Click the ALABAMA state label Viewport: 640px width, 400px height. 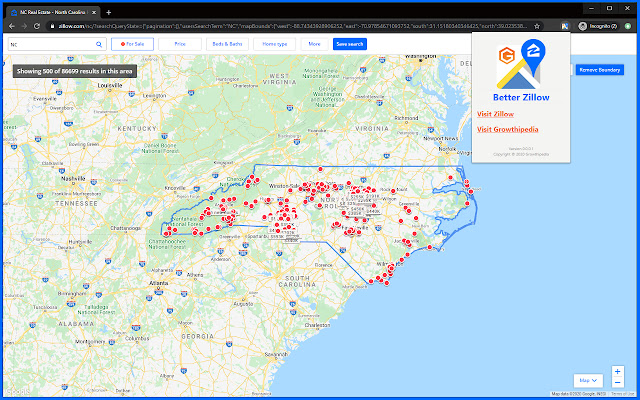(76, 324)
